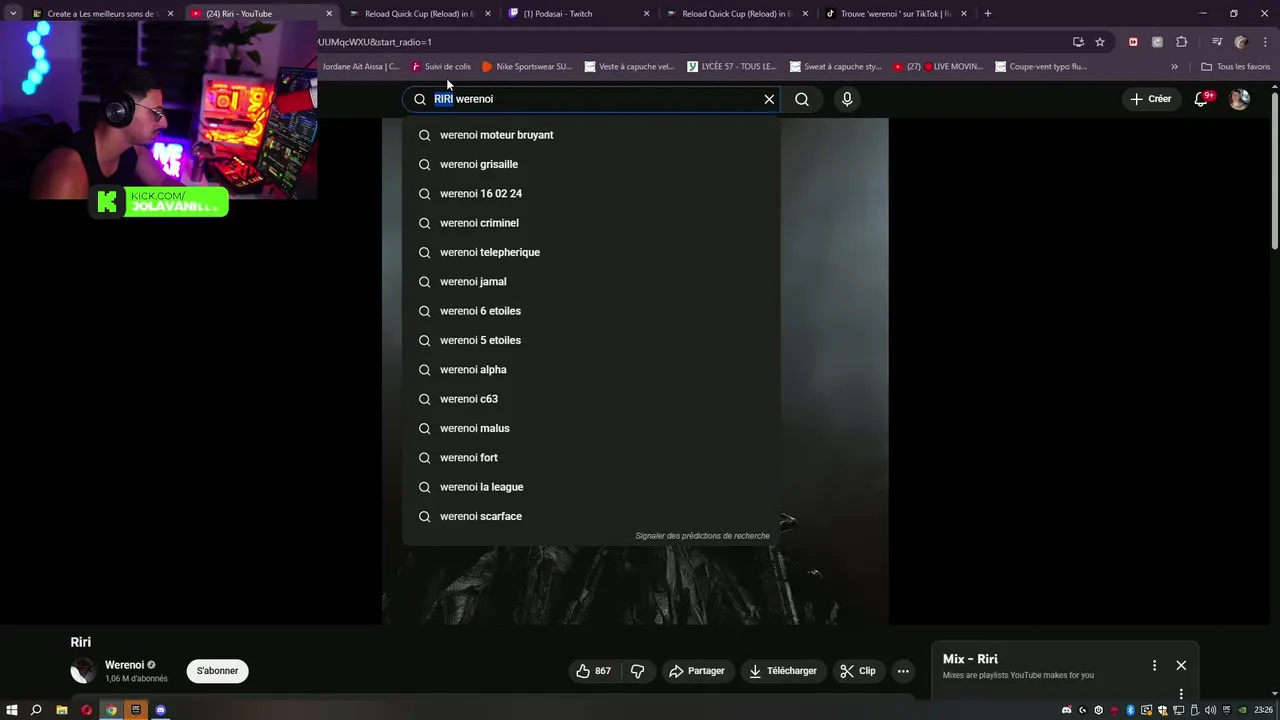1280x720 pixels.
Task: Select suggestion 'werenoi alpha'
Action: click(x=591, y=370)
